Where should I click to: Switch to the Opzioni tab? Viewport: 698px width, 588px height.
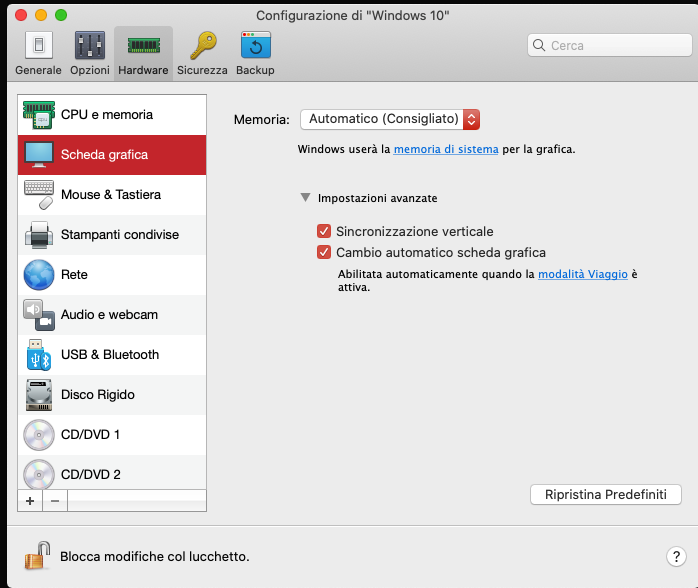point(89,53)
